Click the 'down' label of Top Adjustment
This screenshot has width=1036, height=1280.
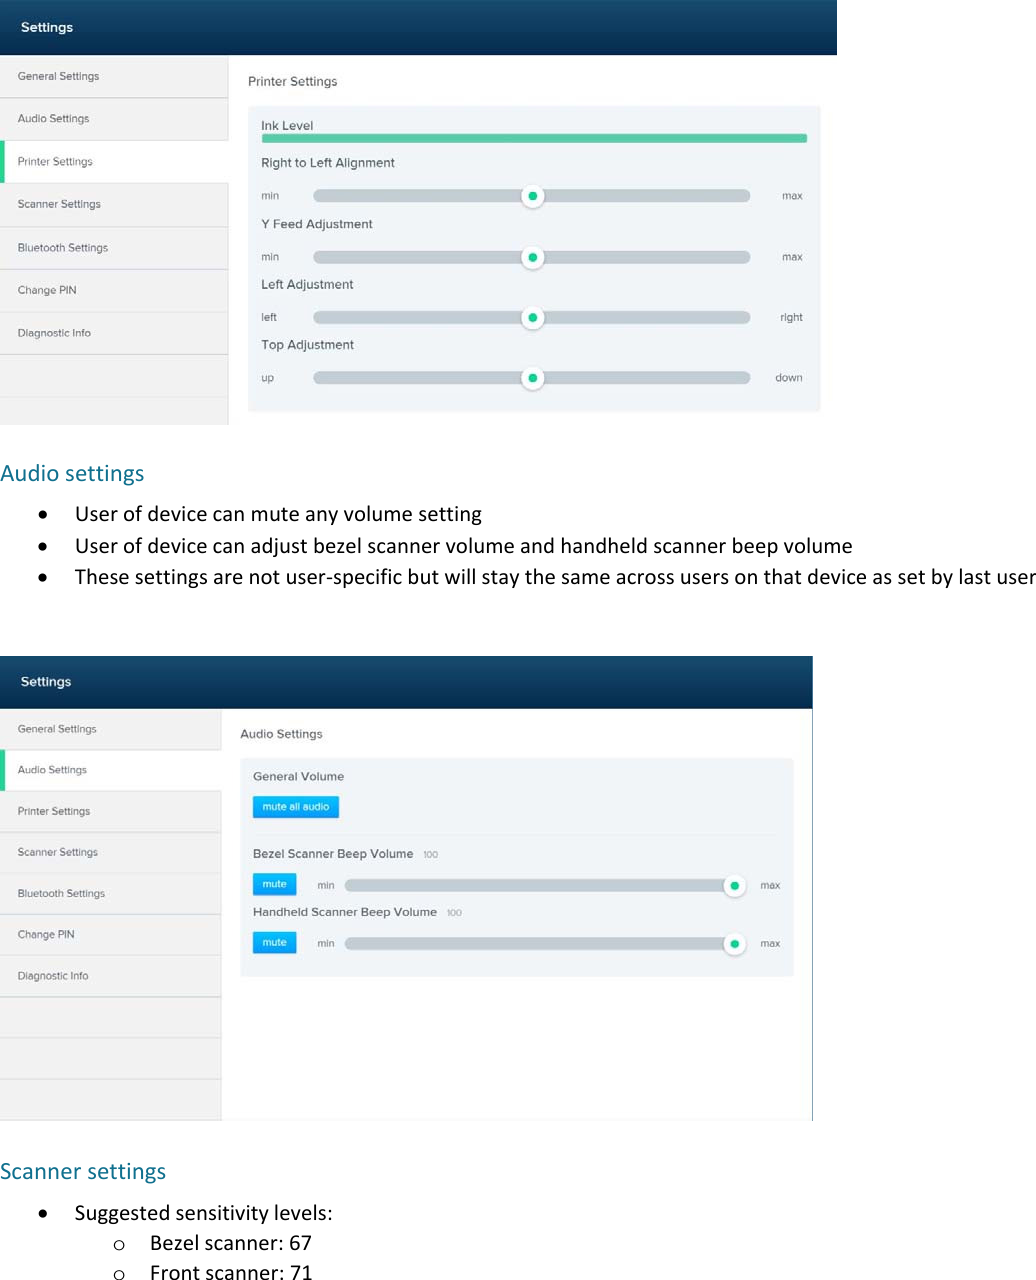point(789,378)
